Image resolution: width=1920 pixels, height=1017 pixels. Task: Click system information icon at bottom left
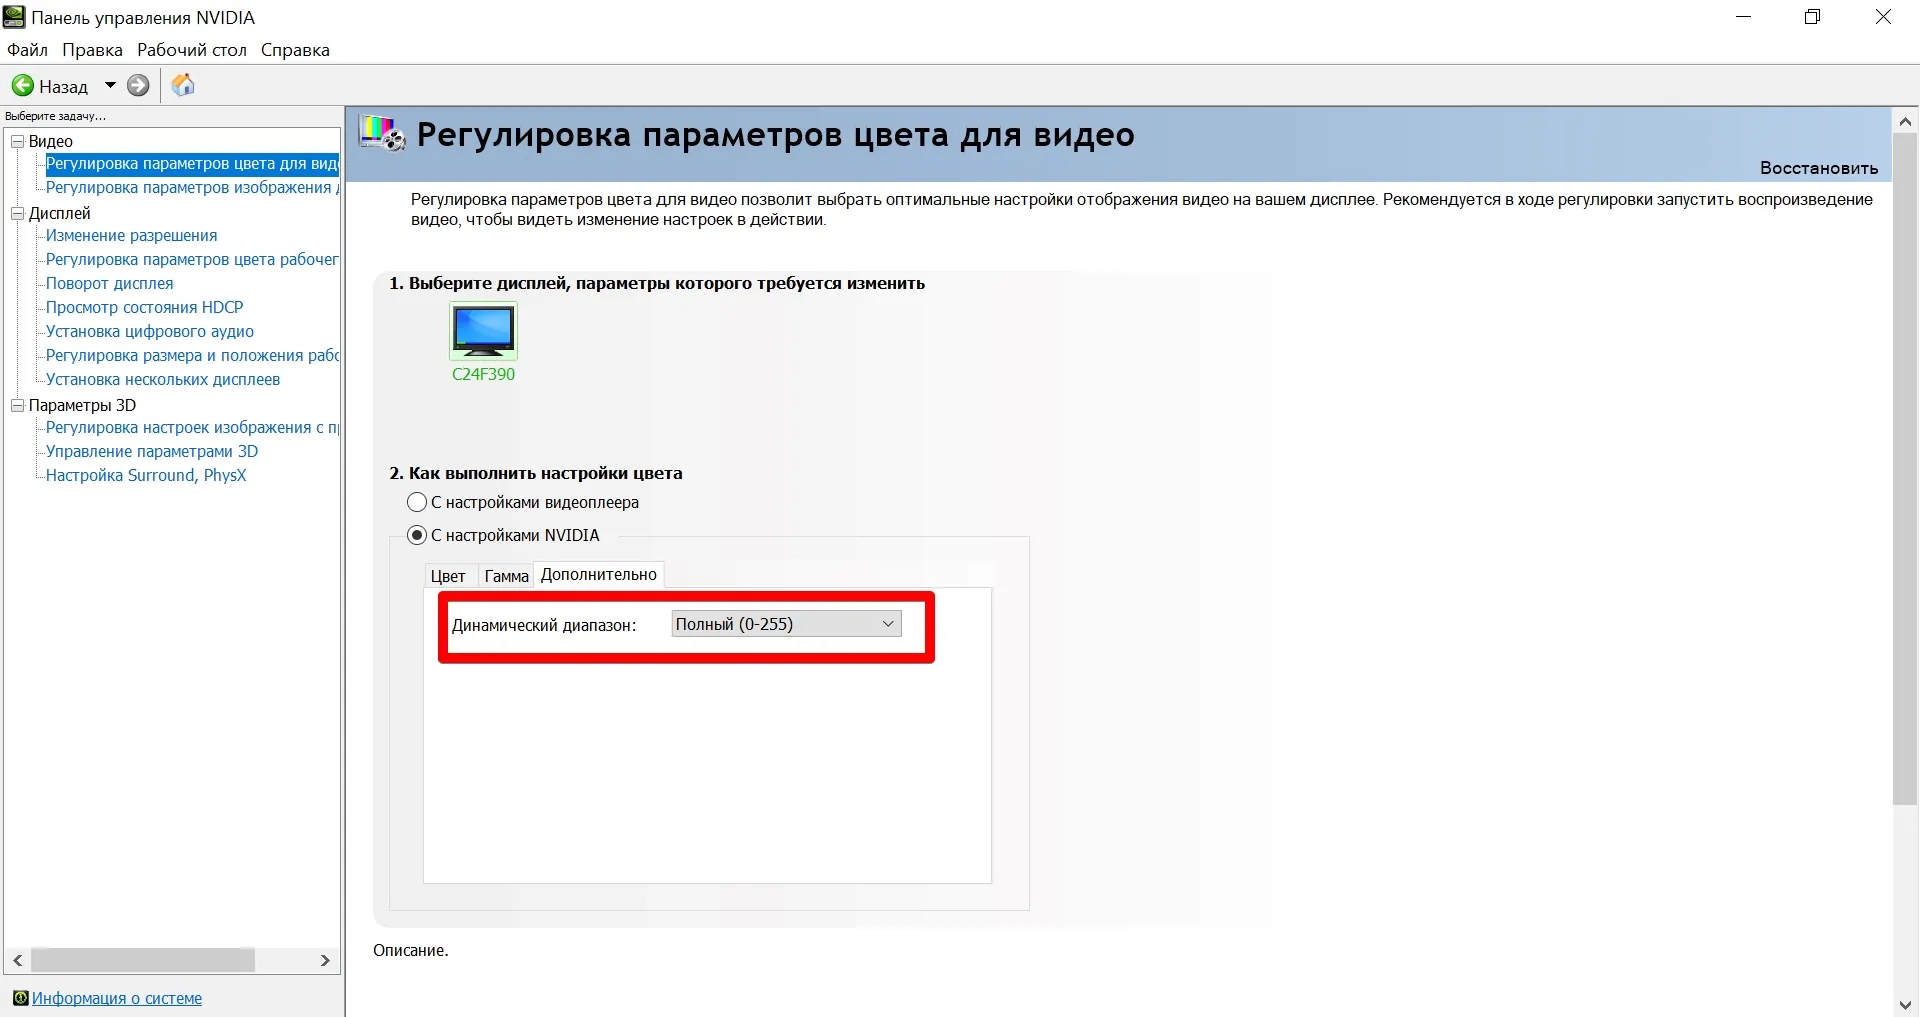pyautogui.click(x=20, y=998)
